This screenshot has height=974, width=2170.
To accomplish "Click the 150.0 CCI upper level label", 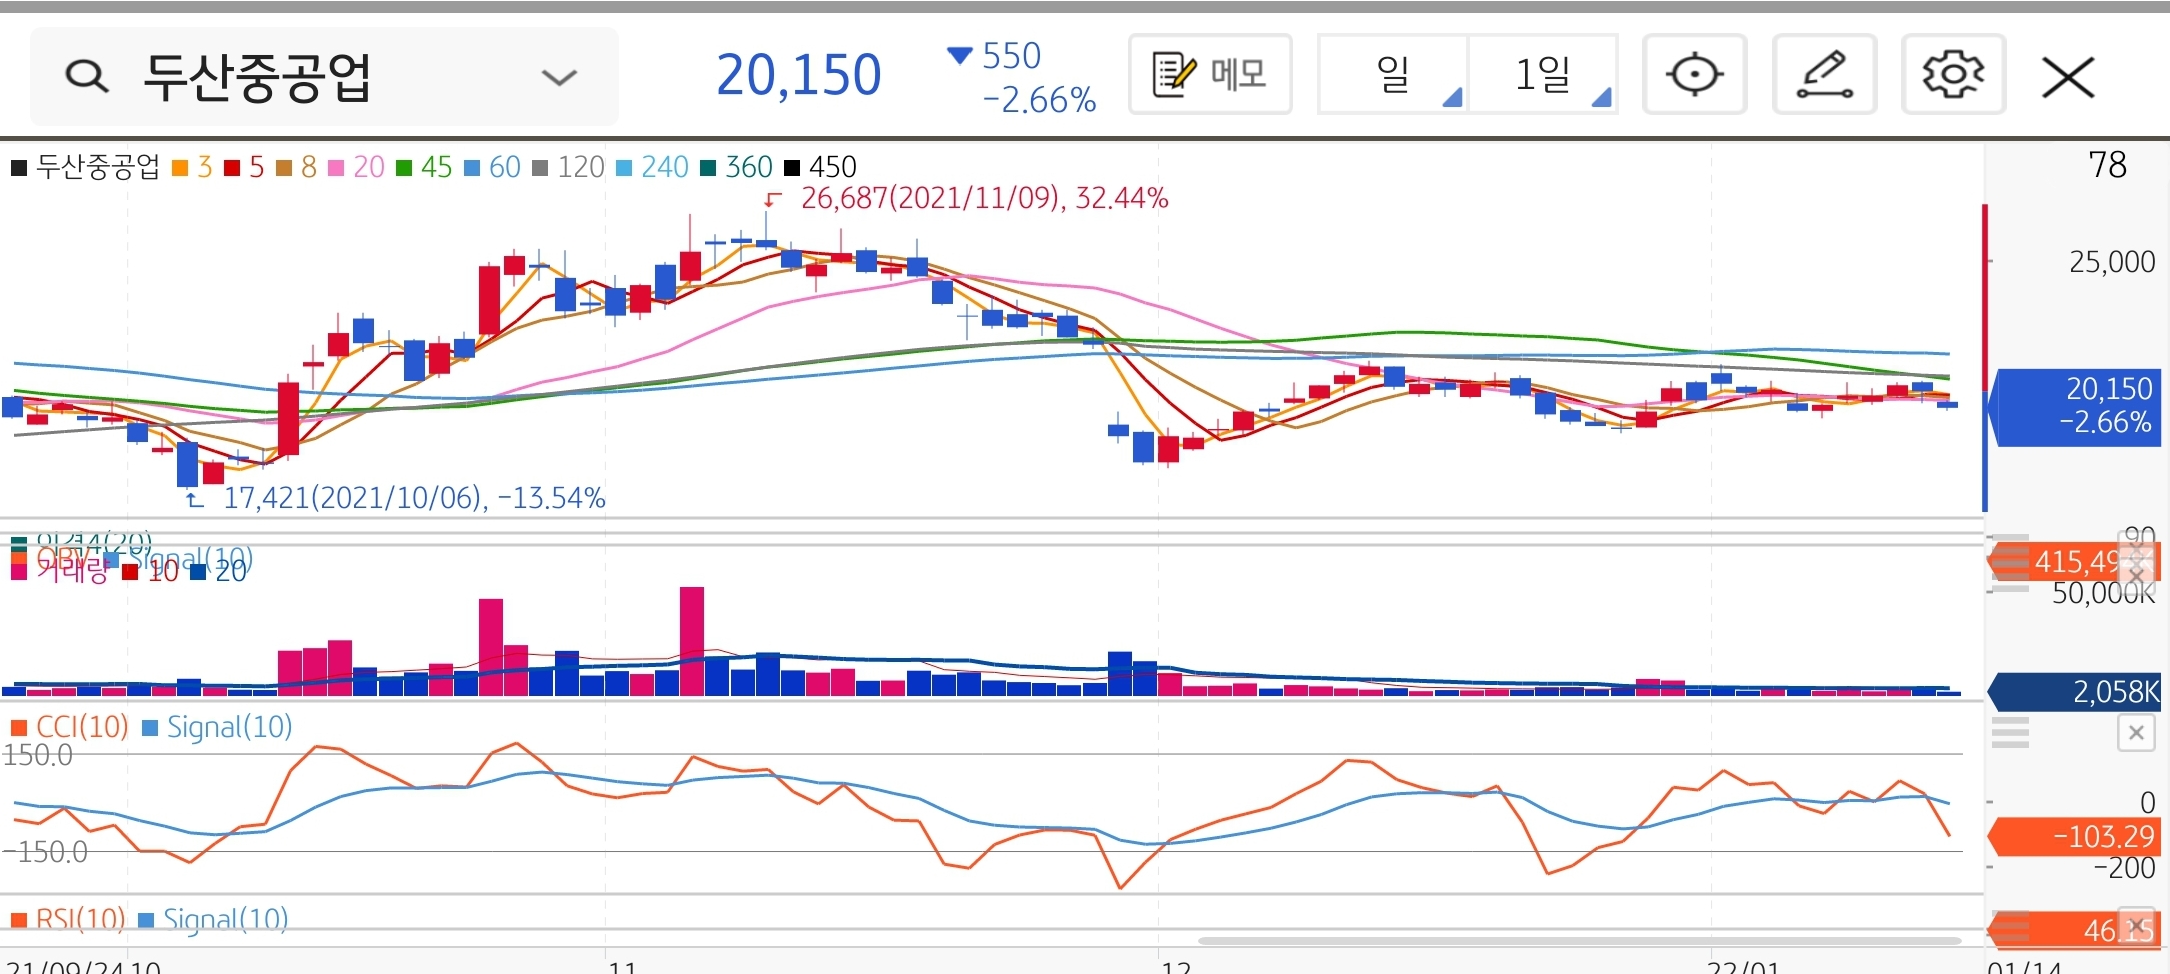I will [37, 756].
